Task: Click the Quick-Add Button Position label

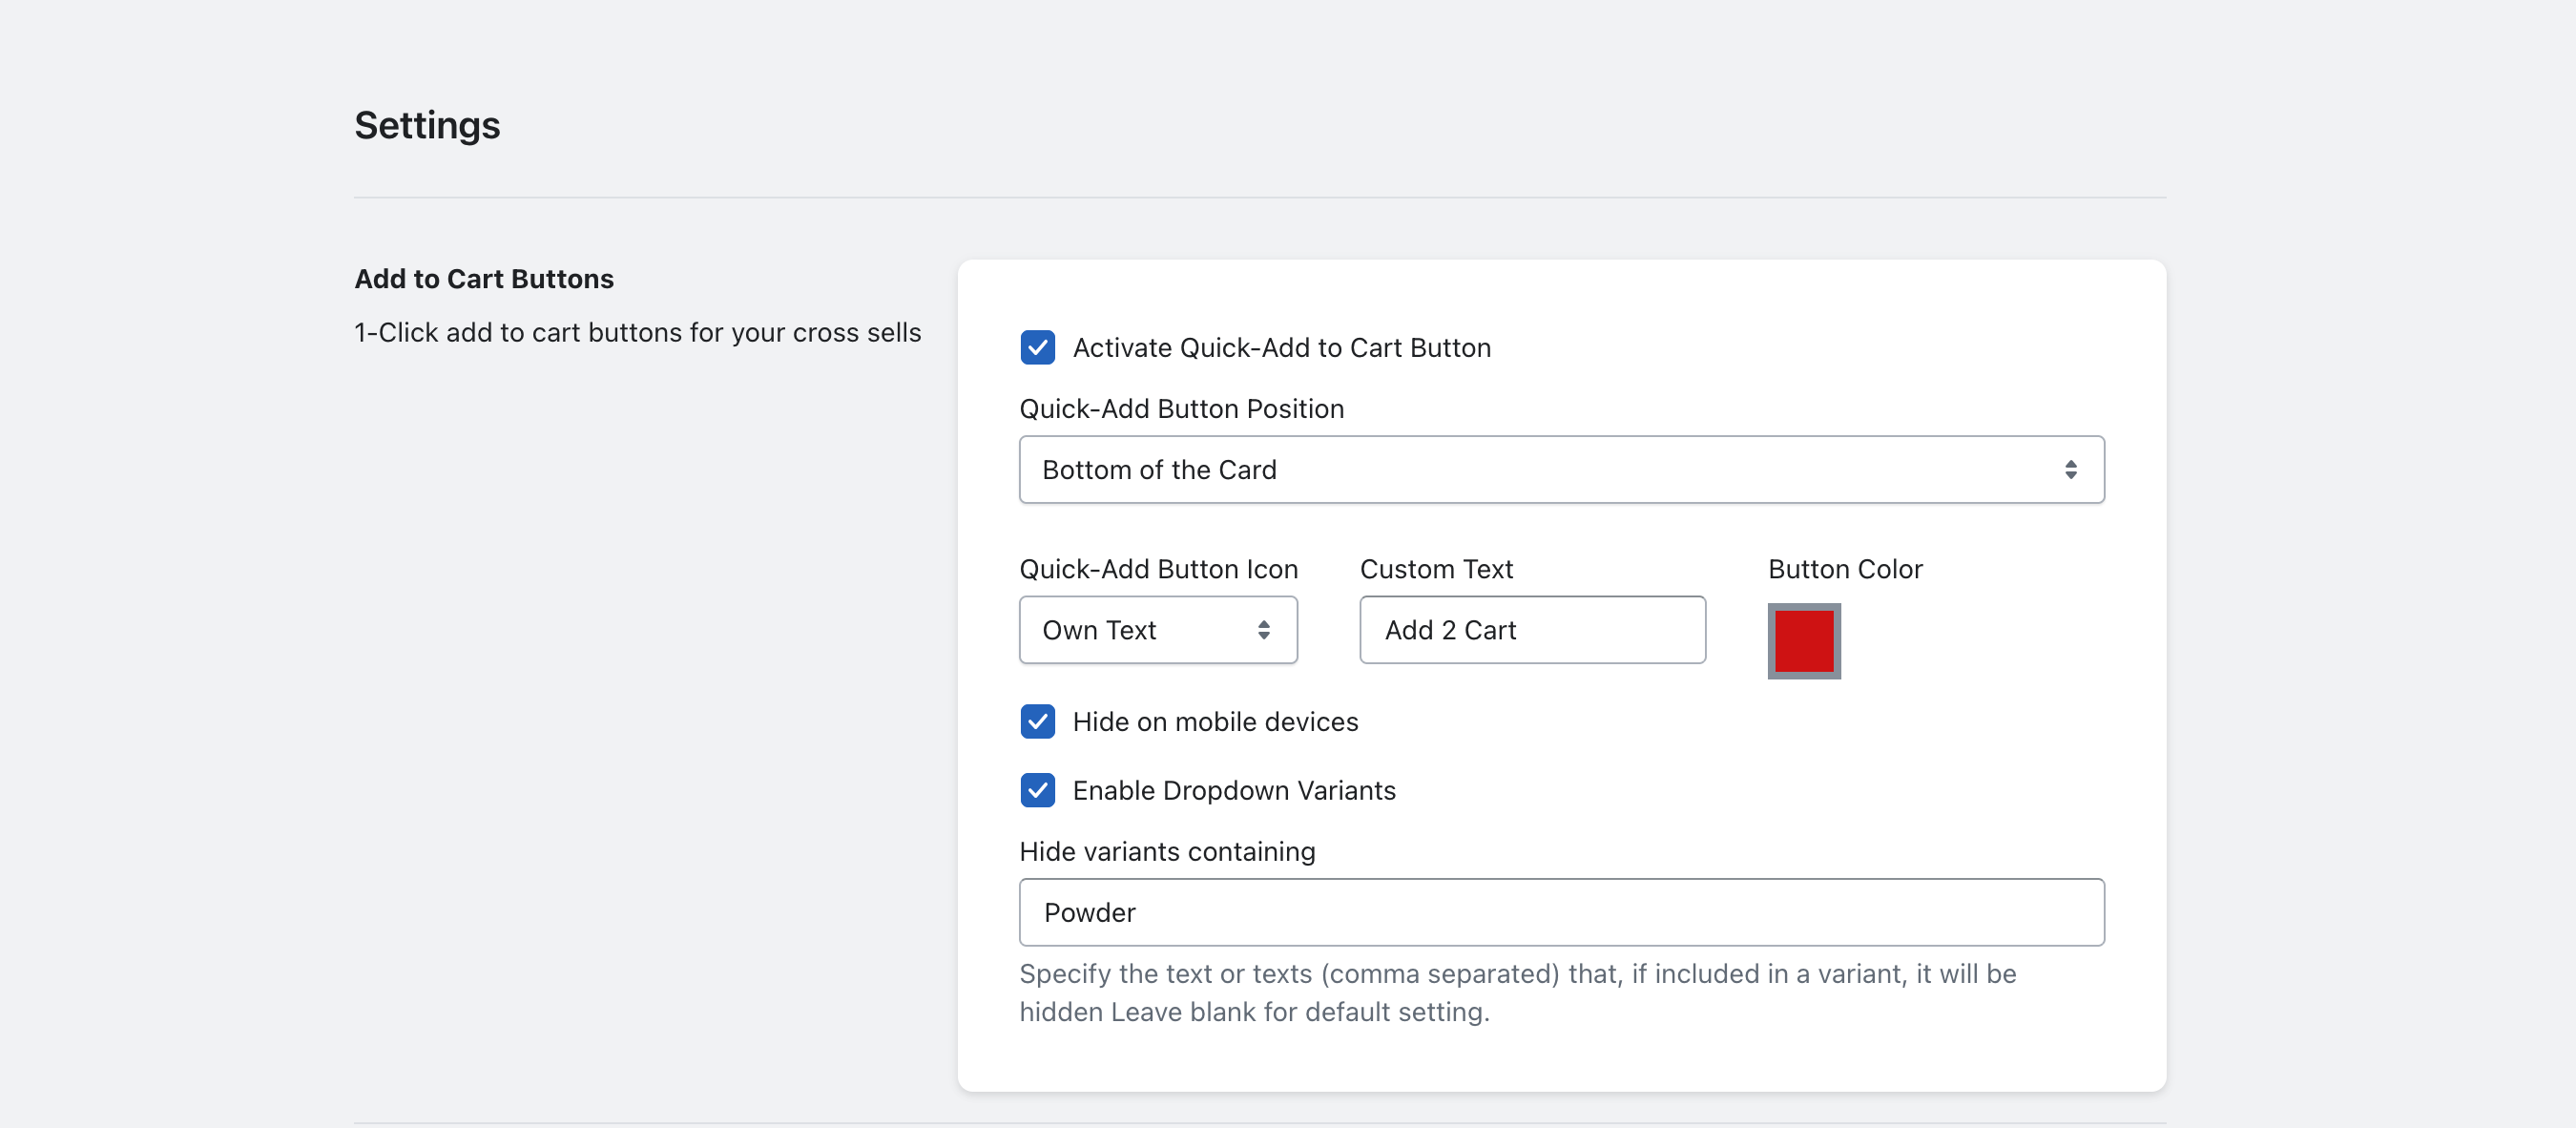Action: [1181, 408]
